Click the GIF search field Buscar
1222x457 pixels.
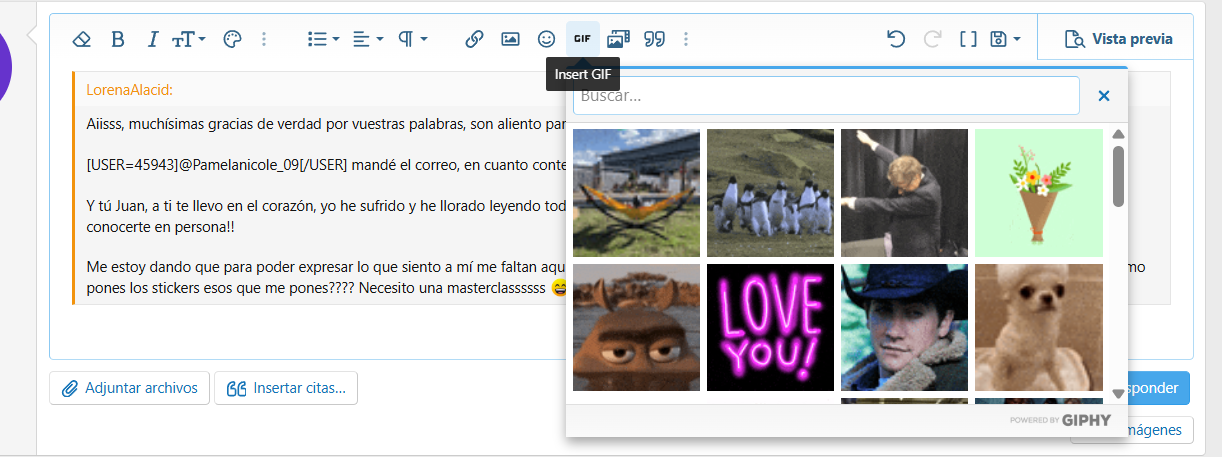tap(826, 96)
